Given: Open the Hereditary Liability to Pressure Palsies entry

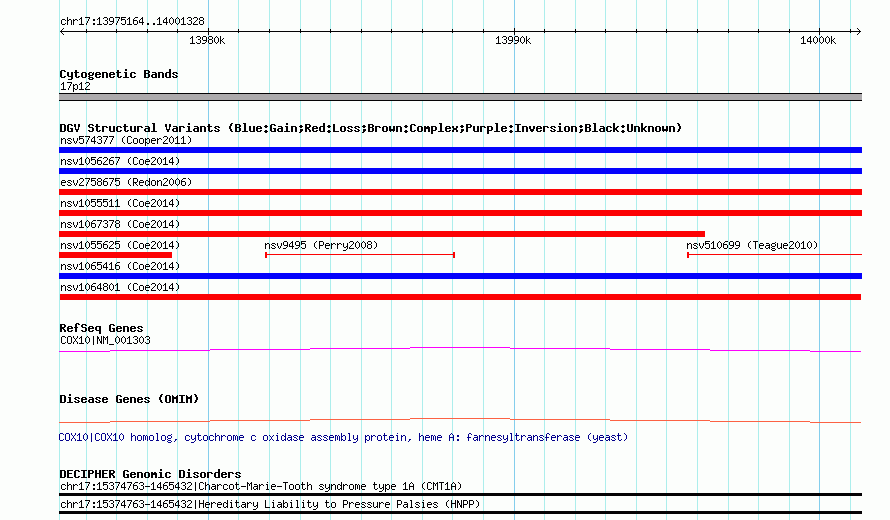Looking at the screenshot, I should 270,504.
